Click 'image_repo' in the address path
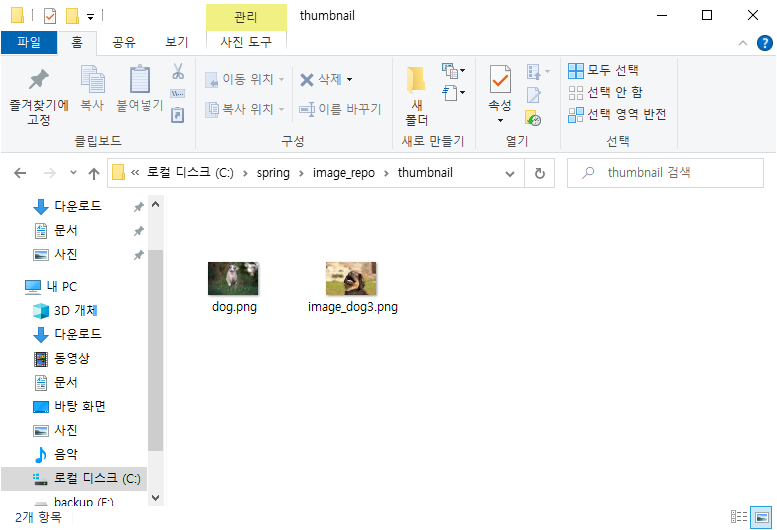 coord(343,173)
